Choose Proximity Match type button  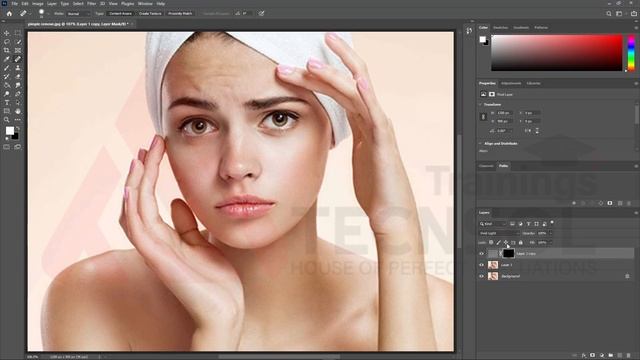coord(180,13)
